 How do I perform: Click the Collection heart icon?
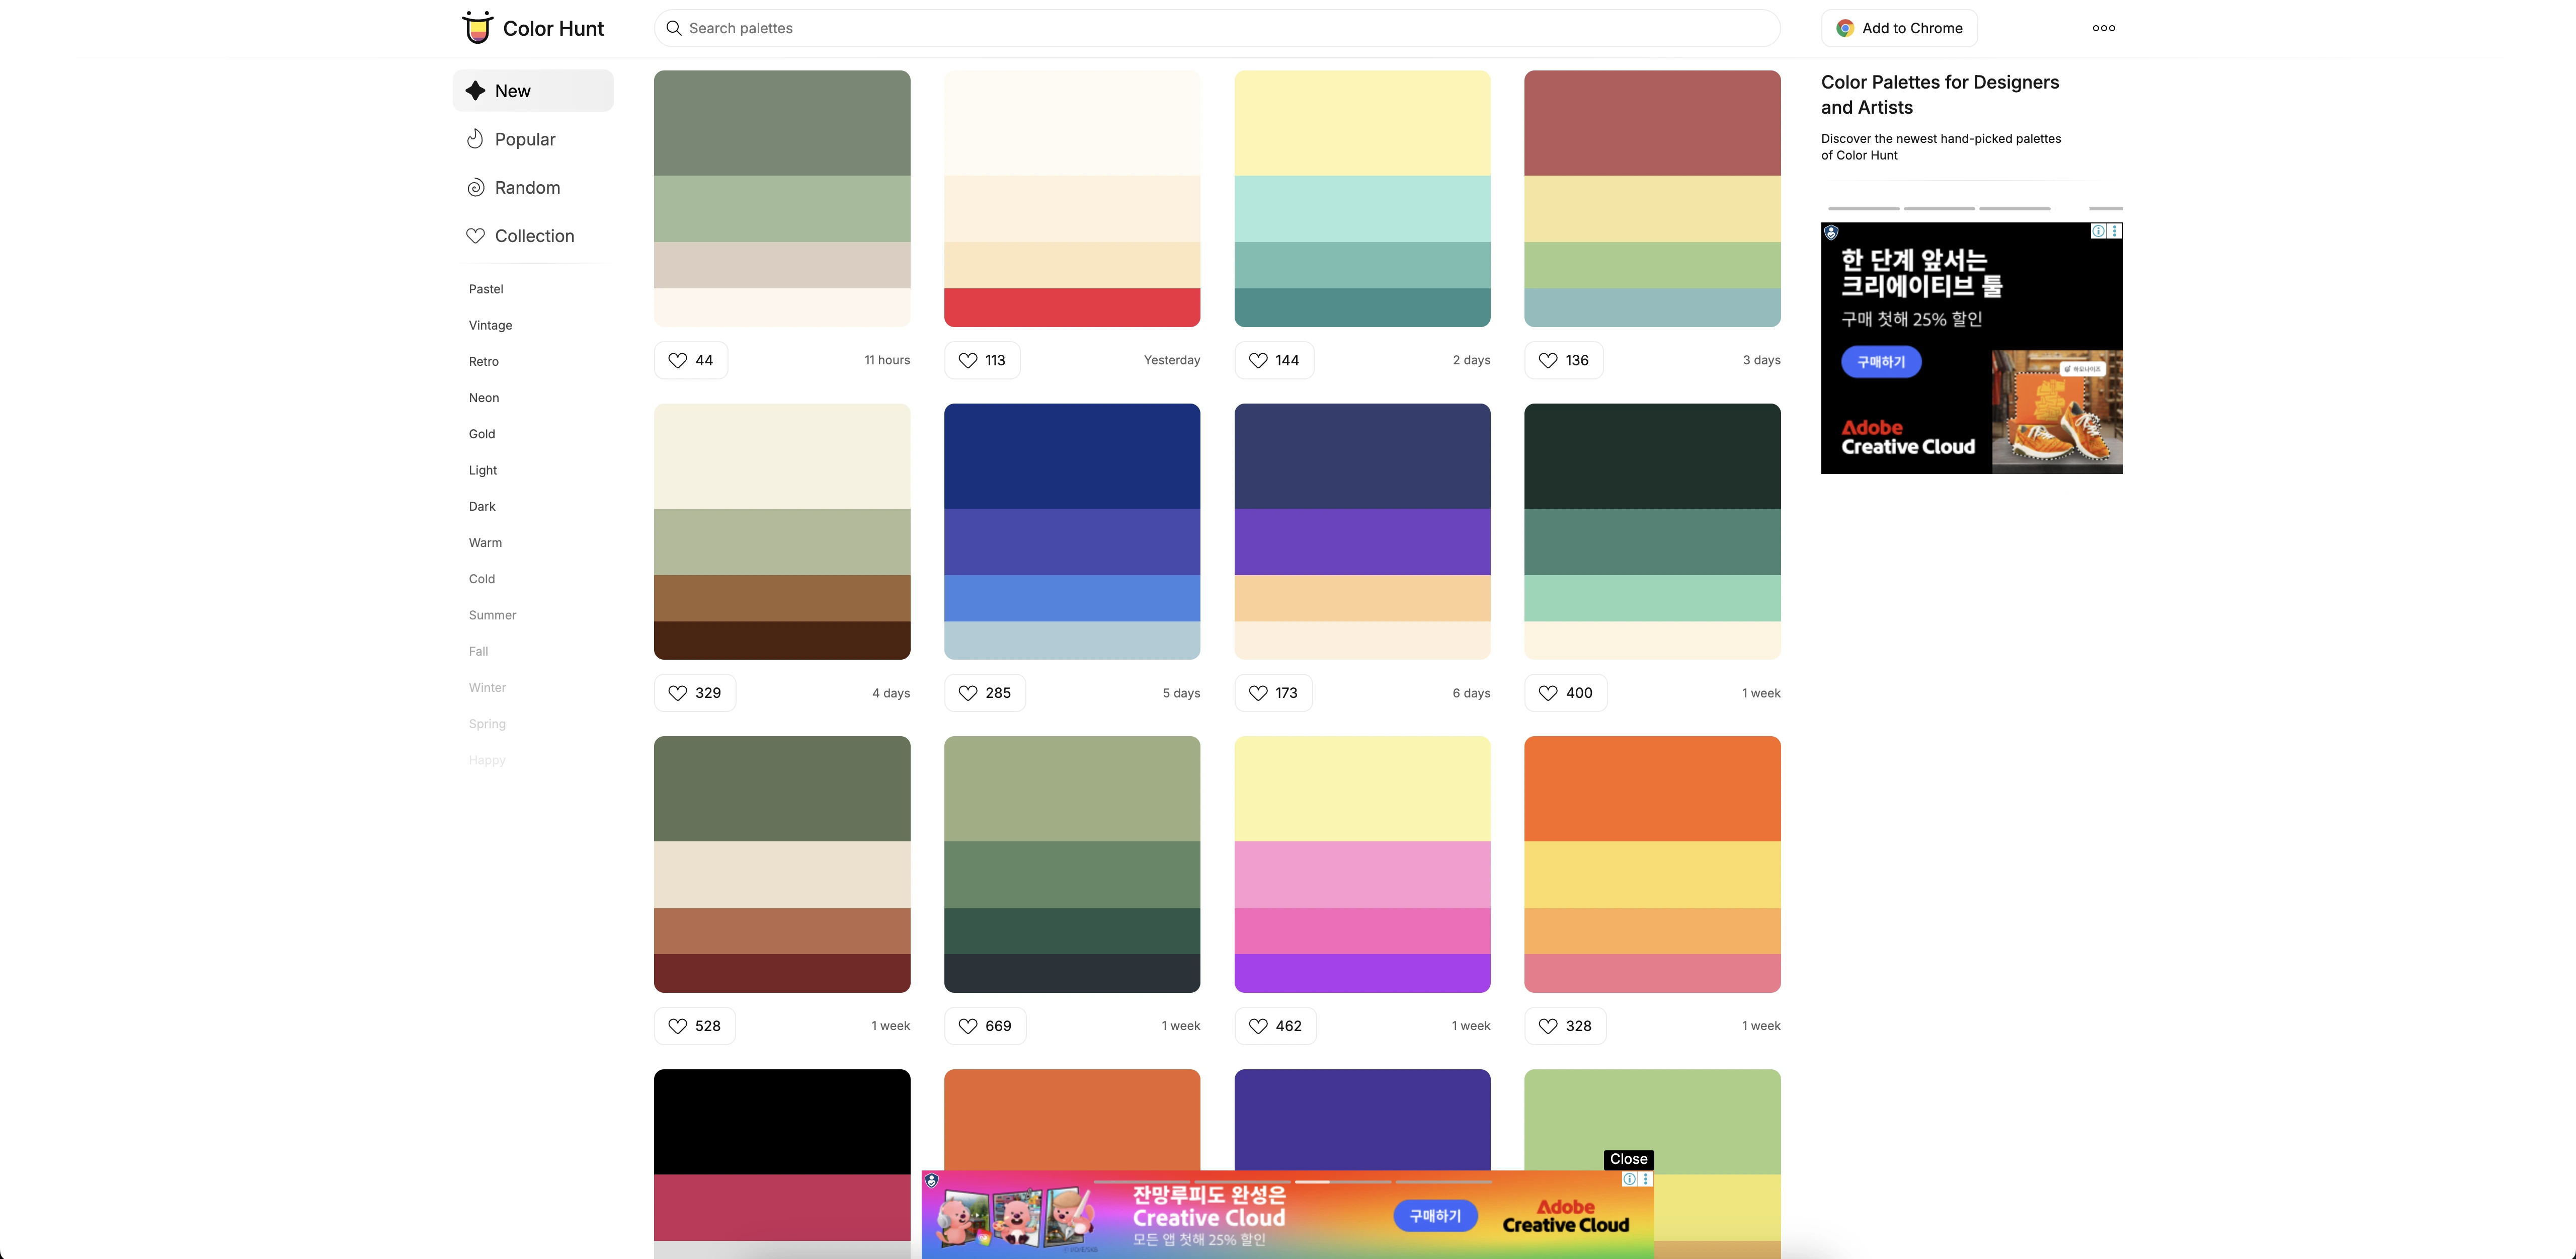coord(476,236)
